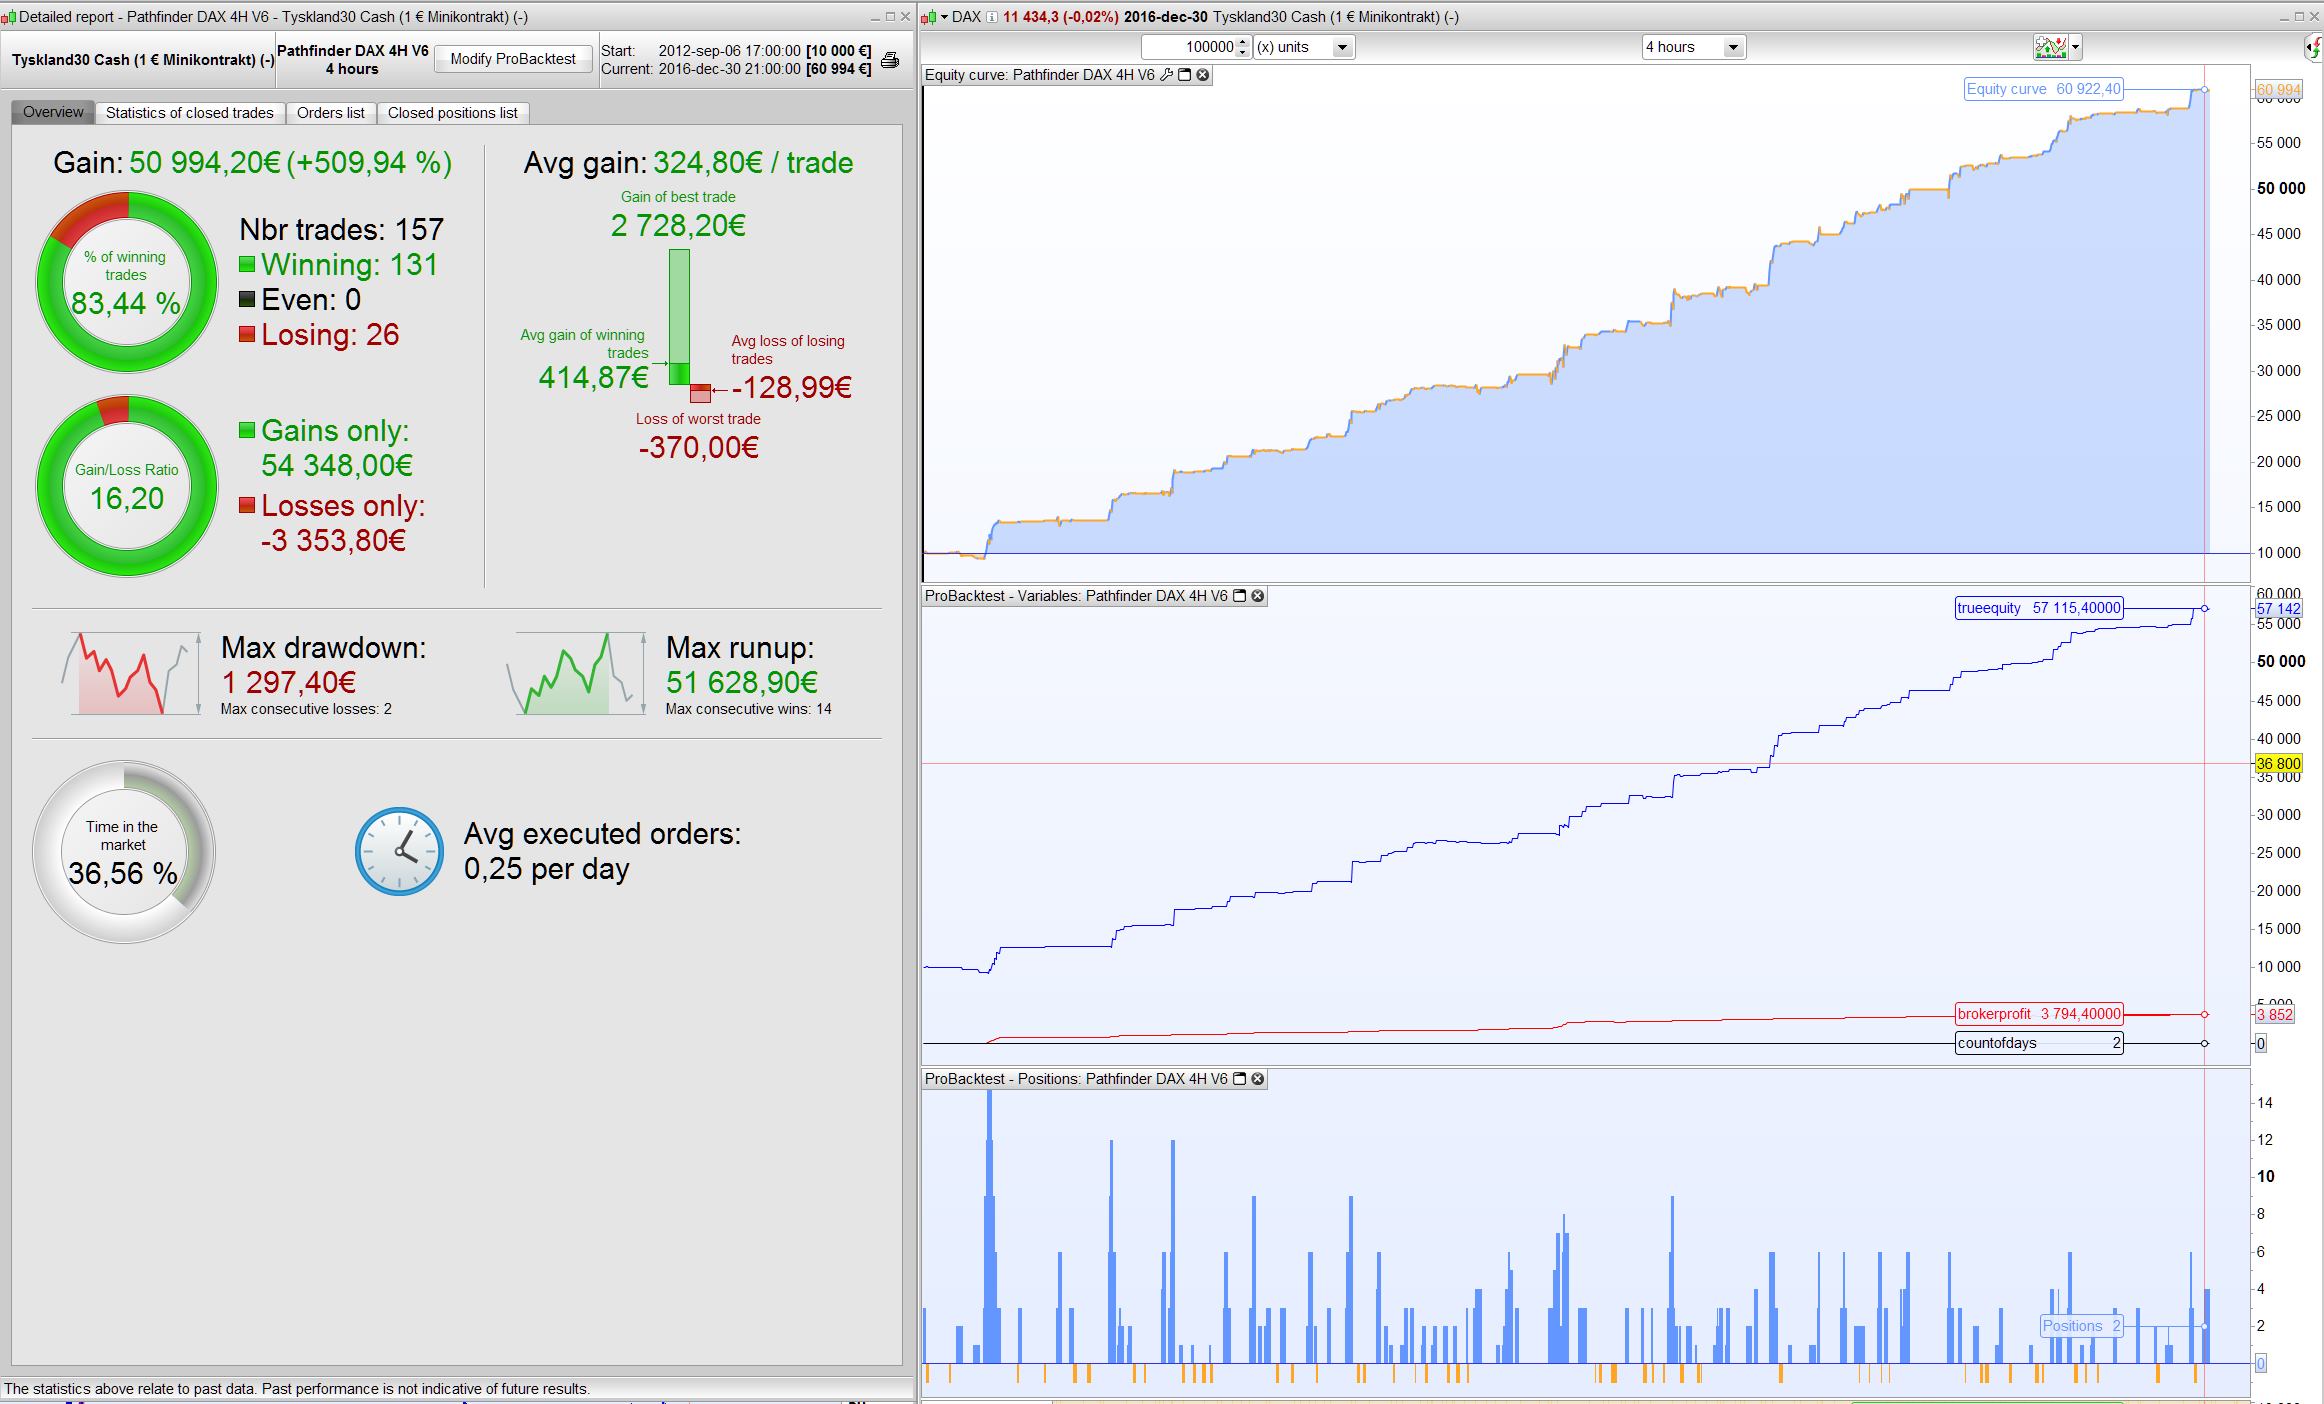Open the Orders list tab
The height and width of the screenshot is (1404, 2324).
(330, 113)
